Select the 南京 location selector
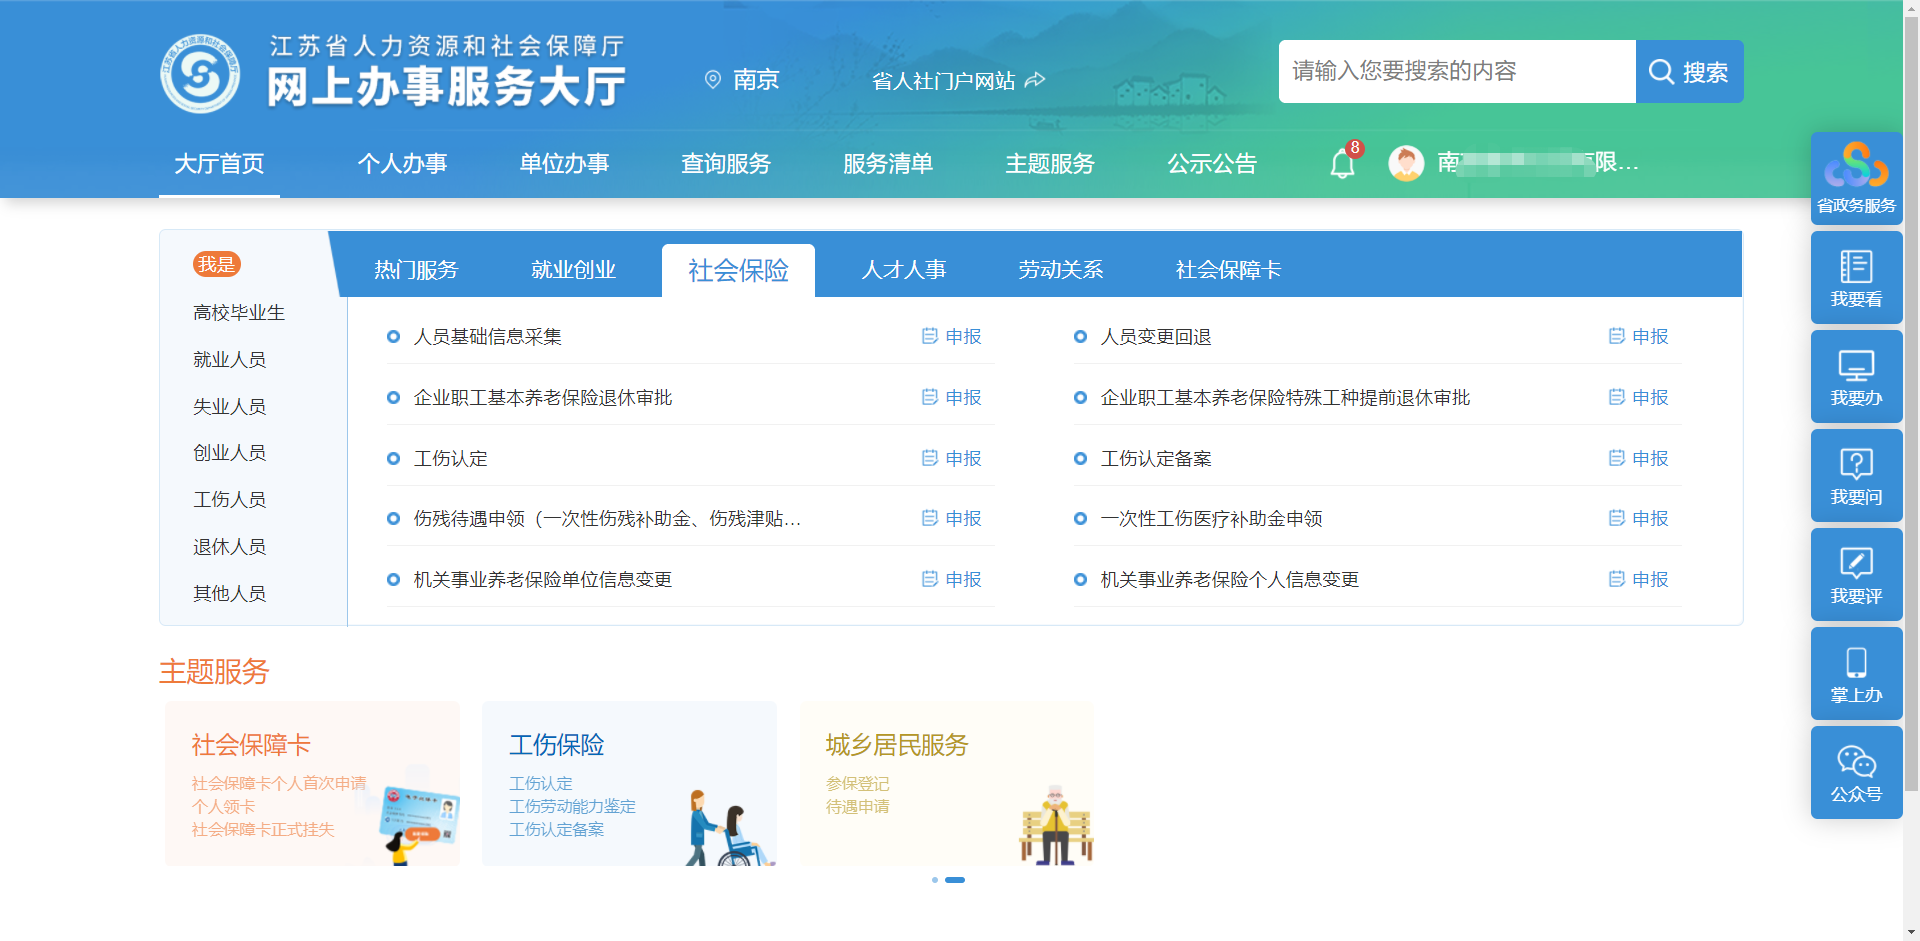1920x941 pixels. (742, 80)
